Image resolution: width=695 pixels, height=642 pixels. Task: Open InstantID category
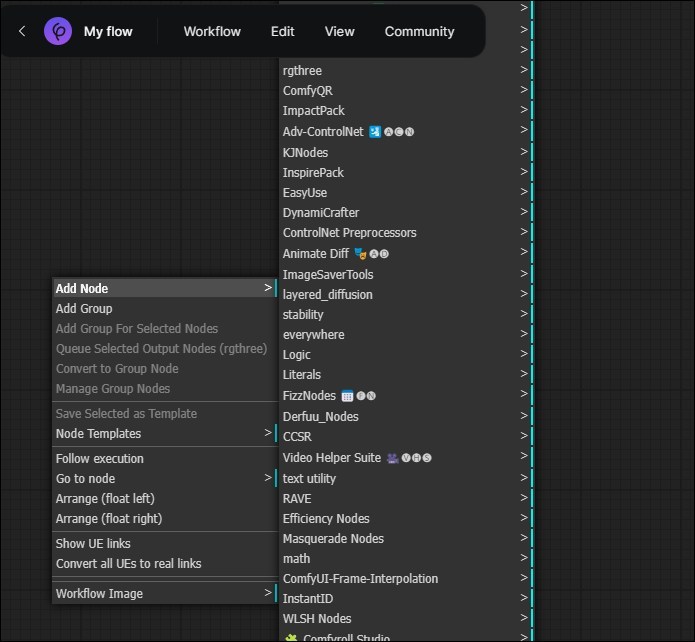pyautogui.click(x=406, y=598)
